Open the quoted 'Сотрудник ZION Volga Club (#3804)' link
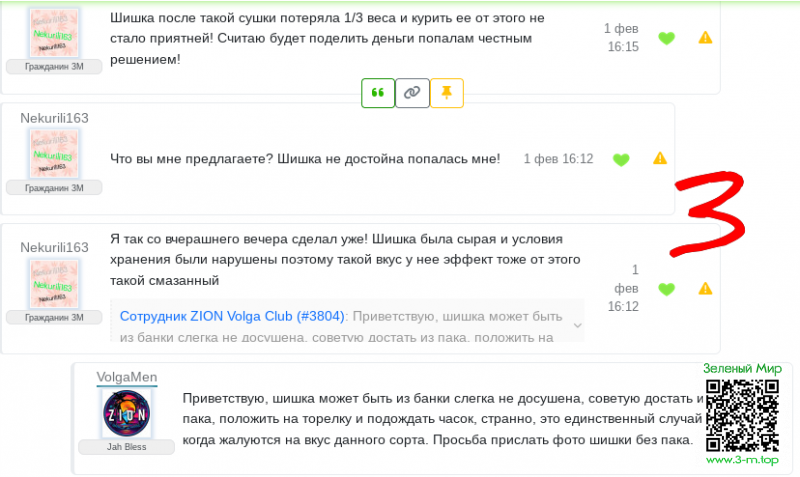 tap(232, 315)
